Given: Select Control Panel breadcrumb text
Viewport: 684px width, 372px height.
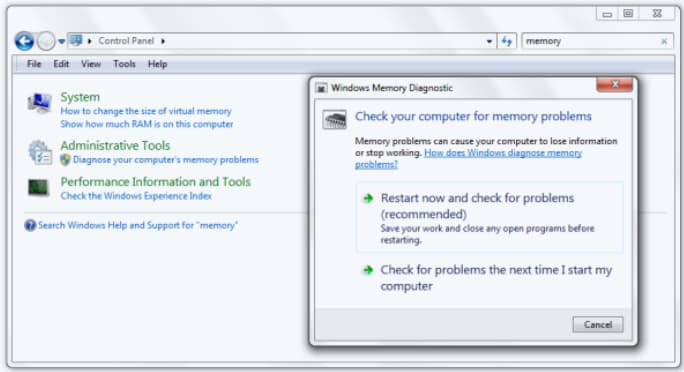Looking at the screenshot, I should [x=126, y=41].
